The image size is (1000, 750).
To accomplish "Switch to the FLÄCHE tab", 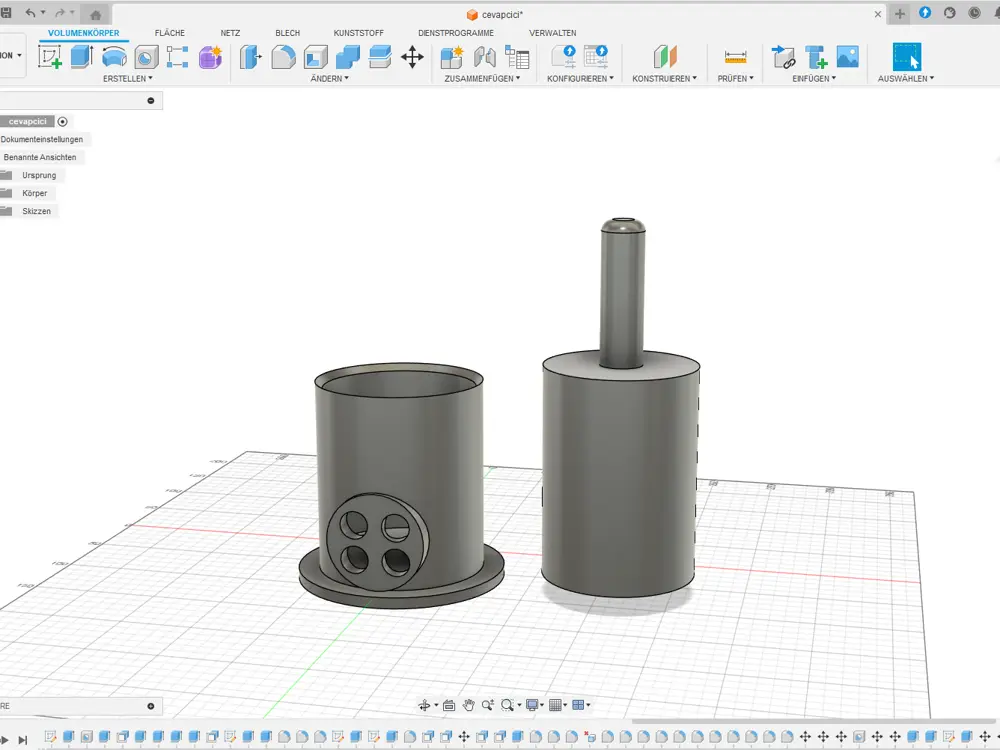I will pyautogui.click(x=170, y=33).
